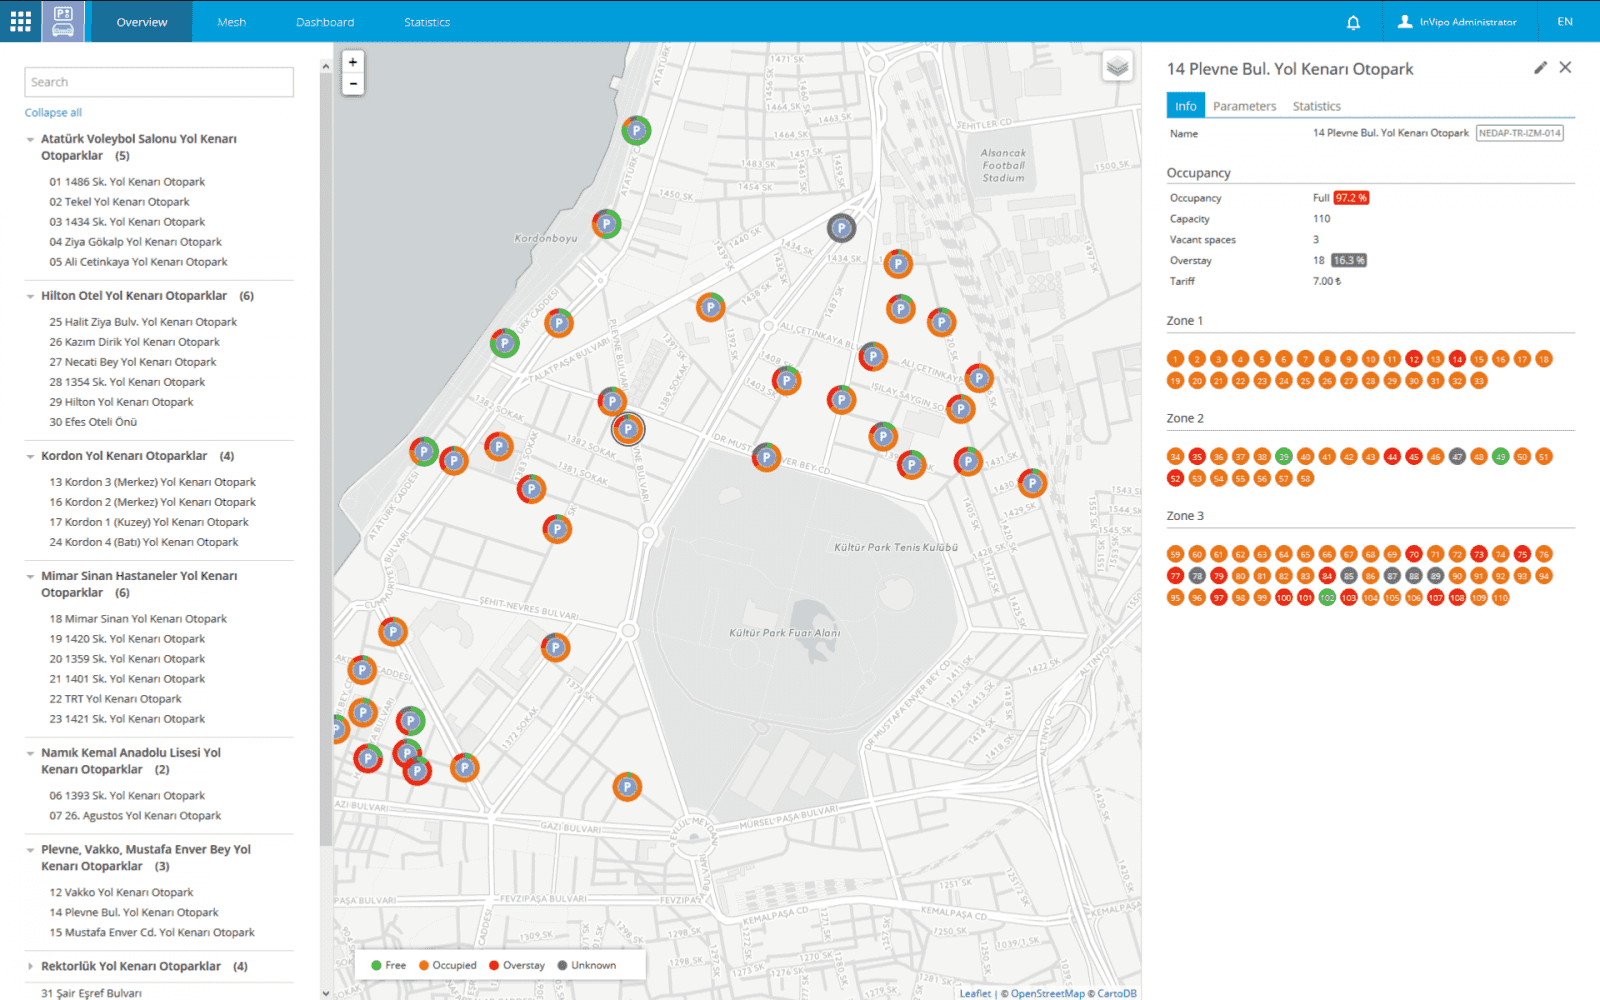Open the map layers switcher icon
Image resolution: width=1600 pixels, height=1000 pixels.
1117,65
